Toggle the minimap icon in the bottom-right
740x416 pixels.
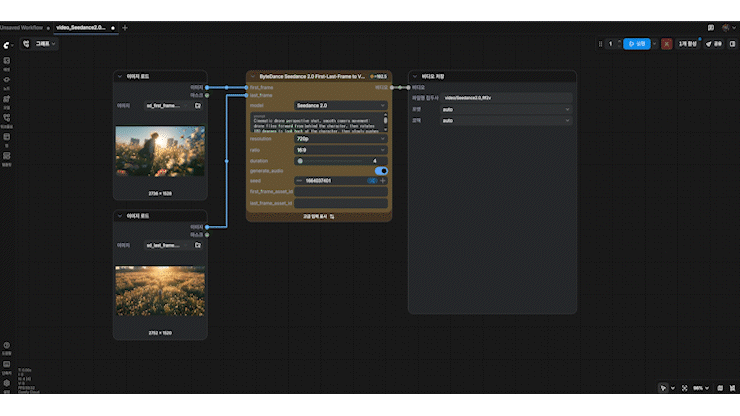(720, 388)
